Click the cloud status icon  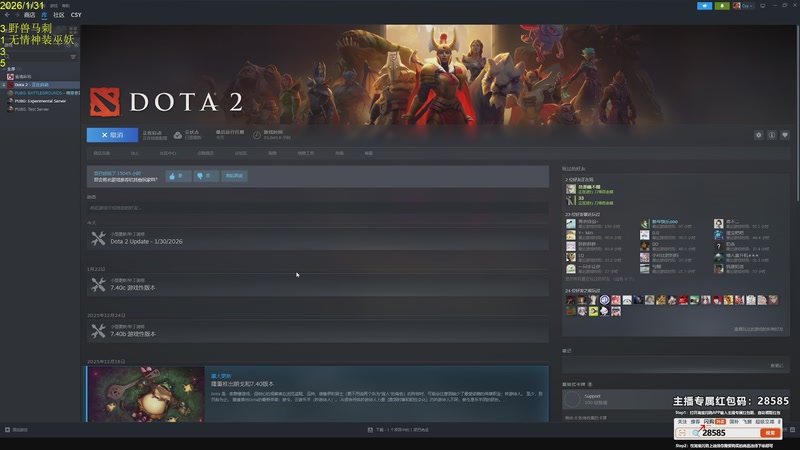tap(178, 135)
